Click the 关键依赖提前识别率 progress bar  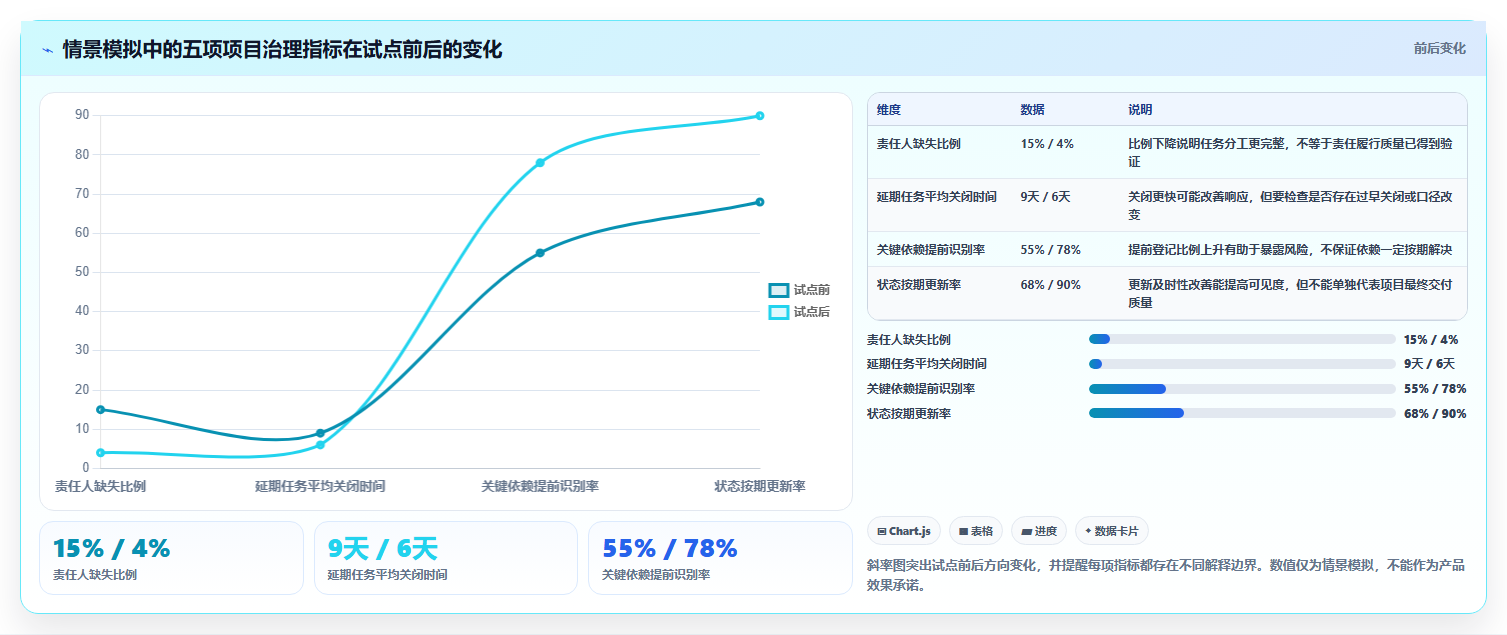[1242, 388]
